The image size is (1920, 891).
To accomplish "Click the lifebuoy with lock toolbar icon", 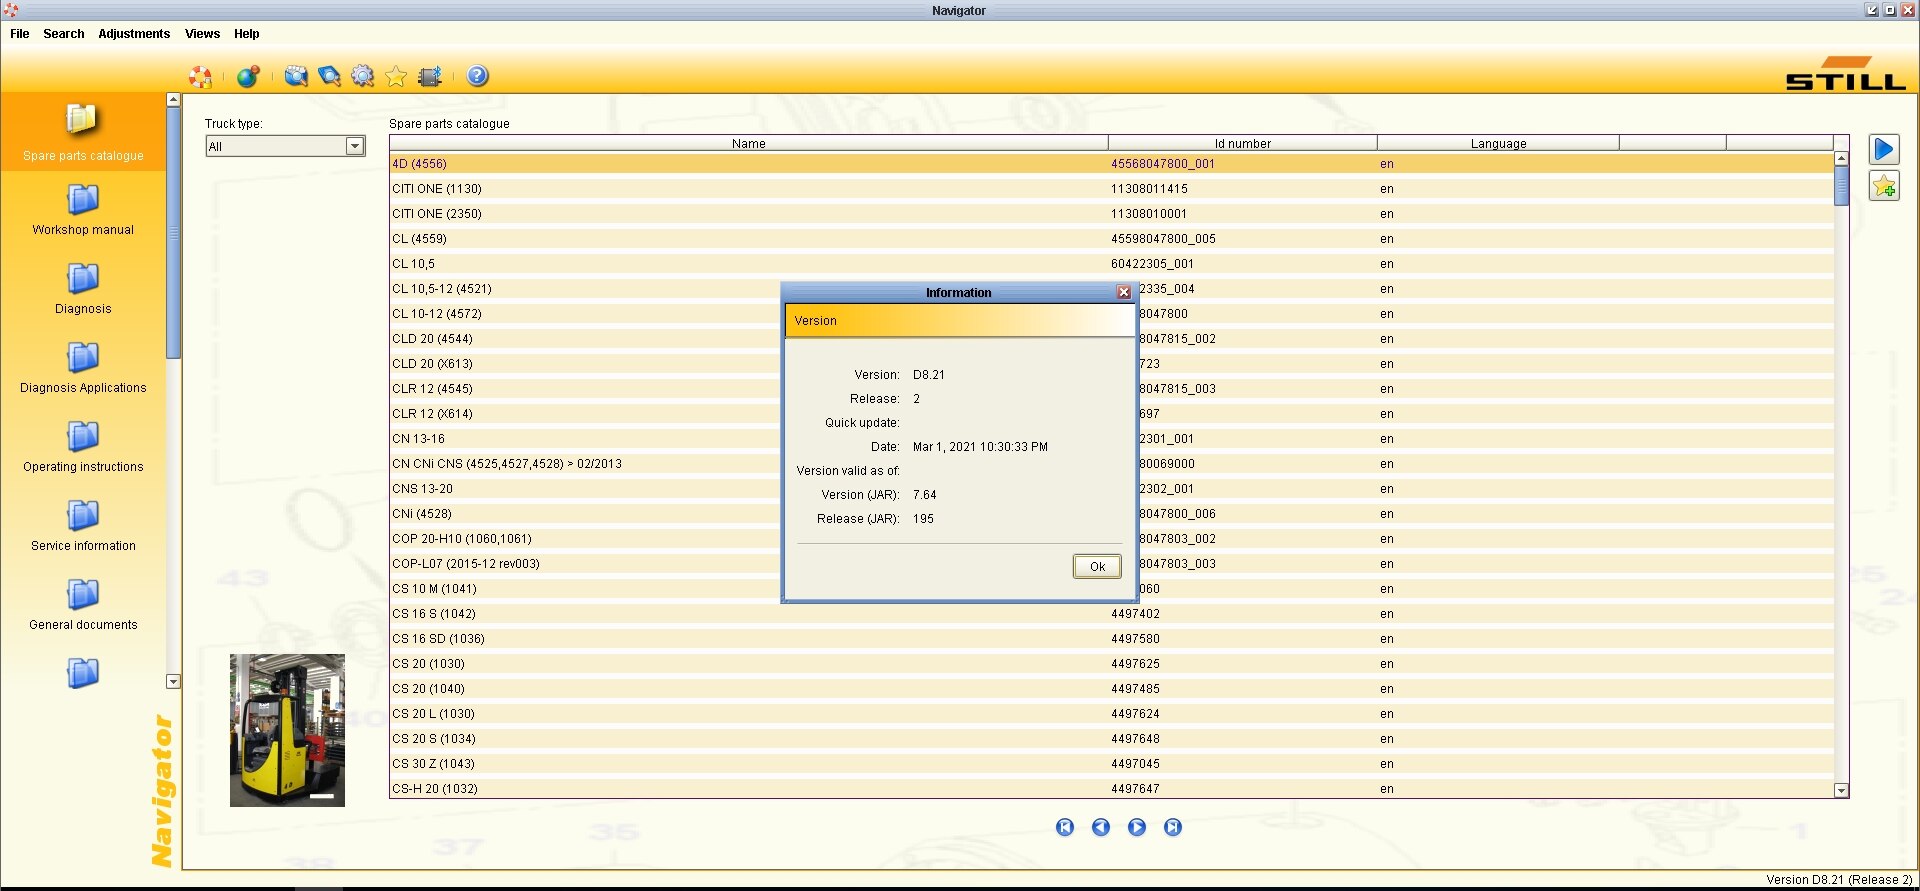I will pos(201,76).
